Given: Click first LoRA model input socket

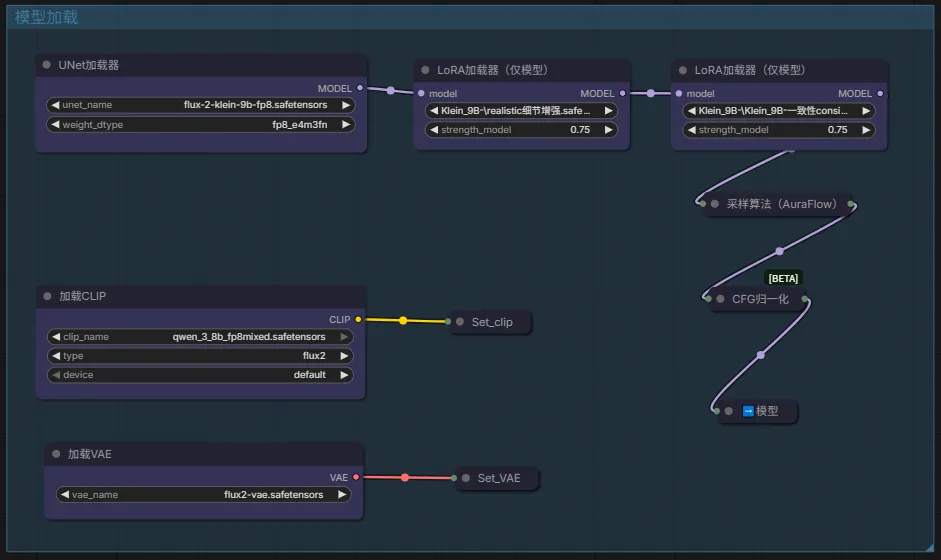Looking at the screenshot, I should 421,94.
